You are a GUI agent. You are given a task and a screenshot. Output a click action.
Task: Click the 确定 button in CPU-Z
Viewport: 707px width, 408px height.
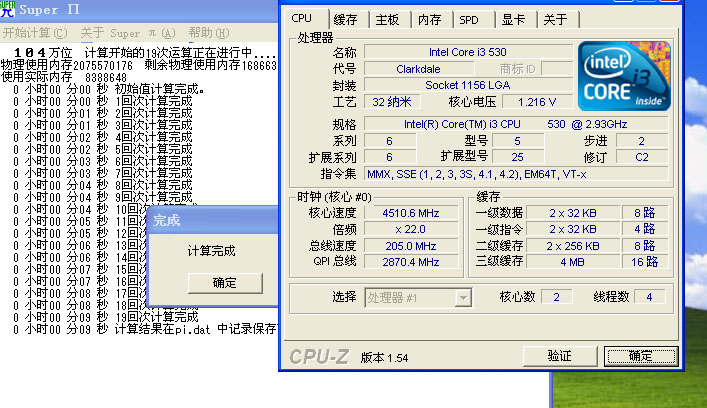tap(641, 356)
